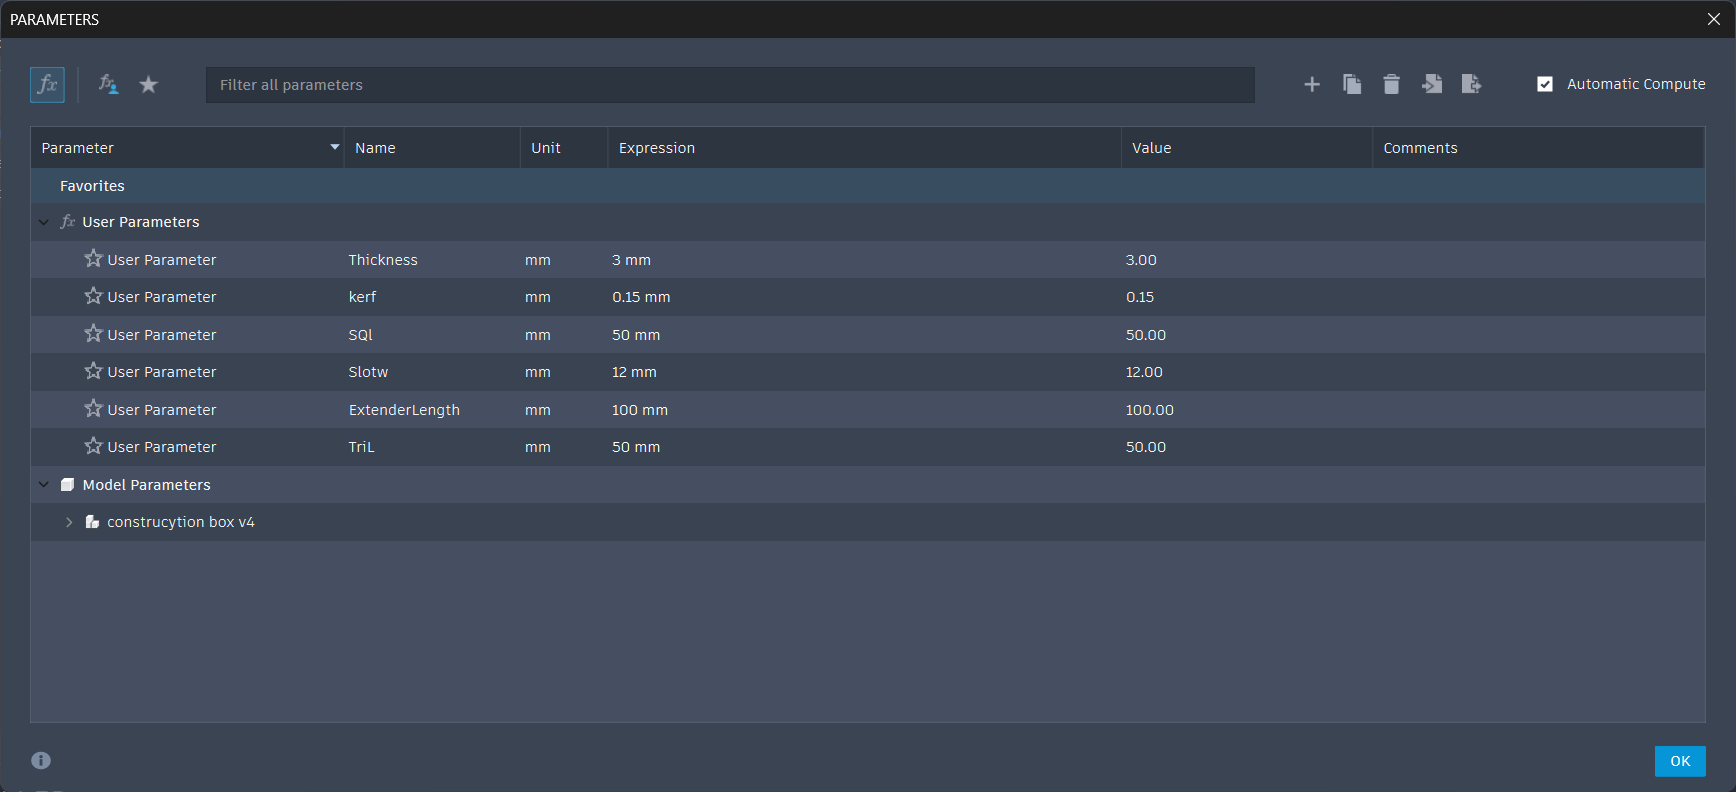
Task: Click the SQl parameter name
Action: [x=360, y=335]
